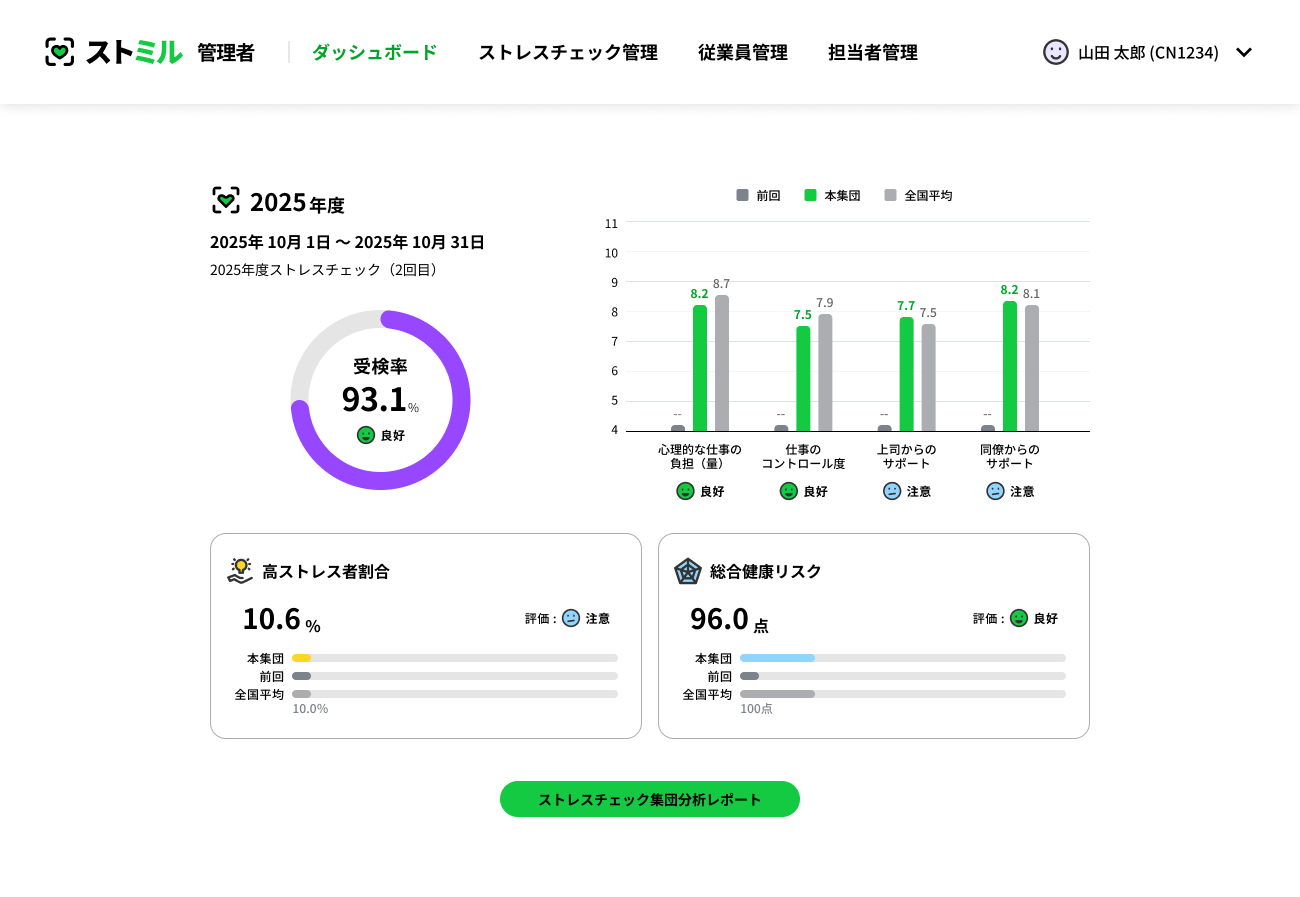
Task: Click the 良好 icon under 心理的な仕事の負担
Action: pyautogui.click(x=684, y=490)
